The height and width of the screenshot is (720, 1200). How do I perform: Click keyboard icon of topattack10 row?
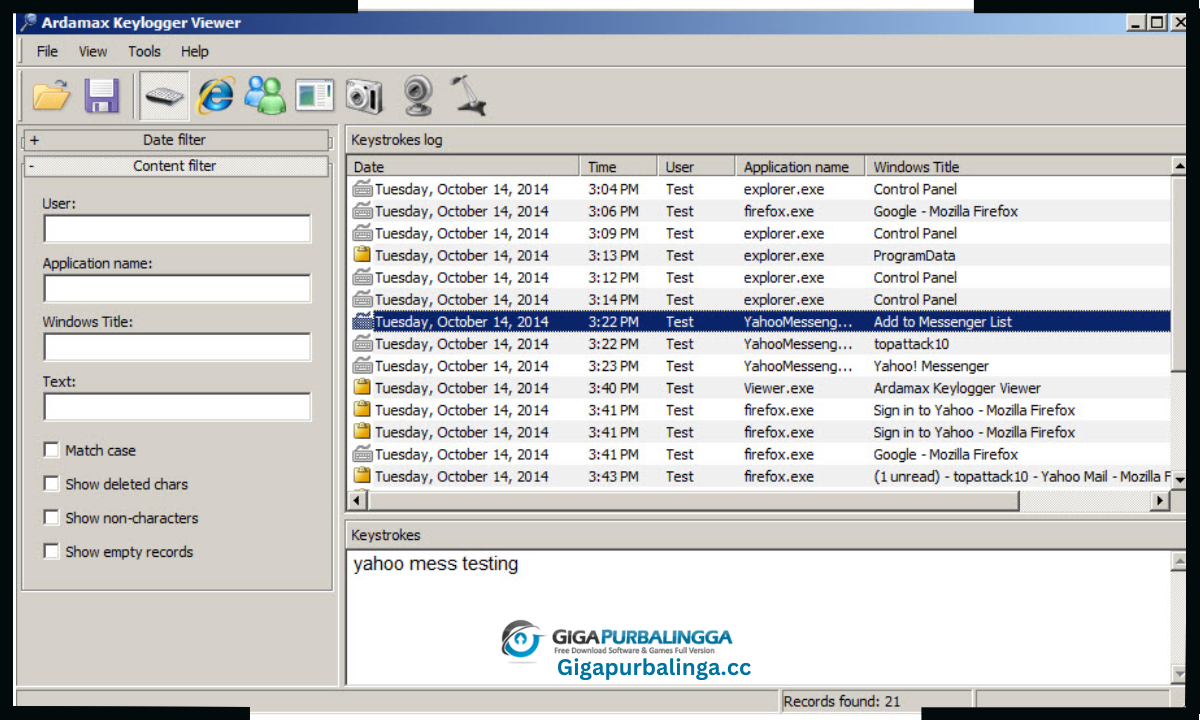pyautogui.click(x=362, y=344)
